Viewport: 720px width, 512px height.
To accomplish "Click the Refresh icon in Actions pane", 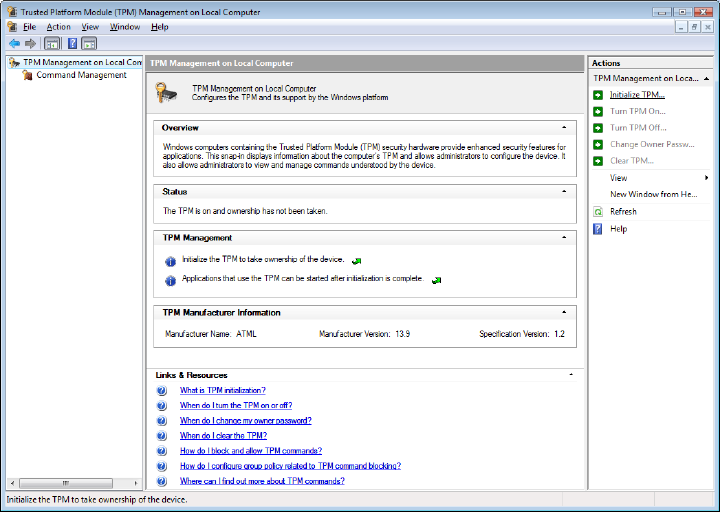I will pos(598,212).
